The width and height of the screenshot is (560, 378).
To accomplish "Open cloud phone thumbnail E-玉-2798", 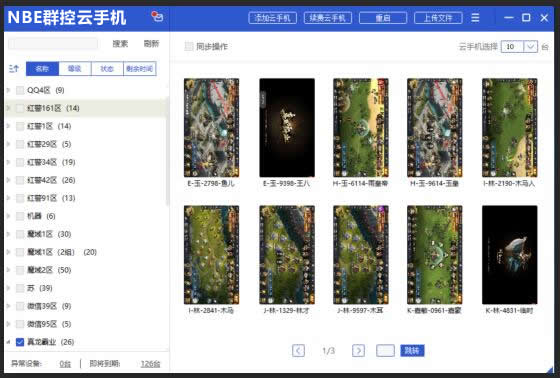I will pyautogui.click(x=211, y=128).
